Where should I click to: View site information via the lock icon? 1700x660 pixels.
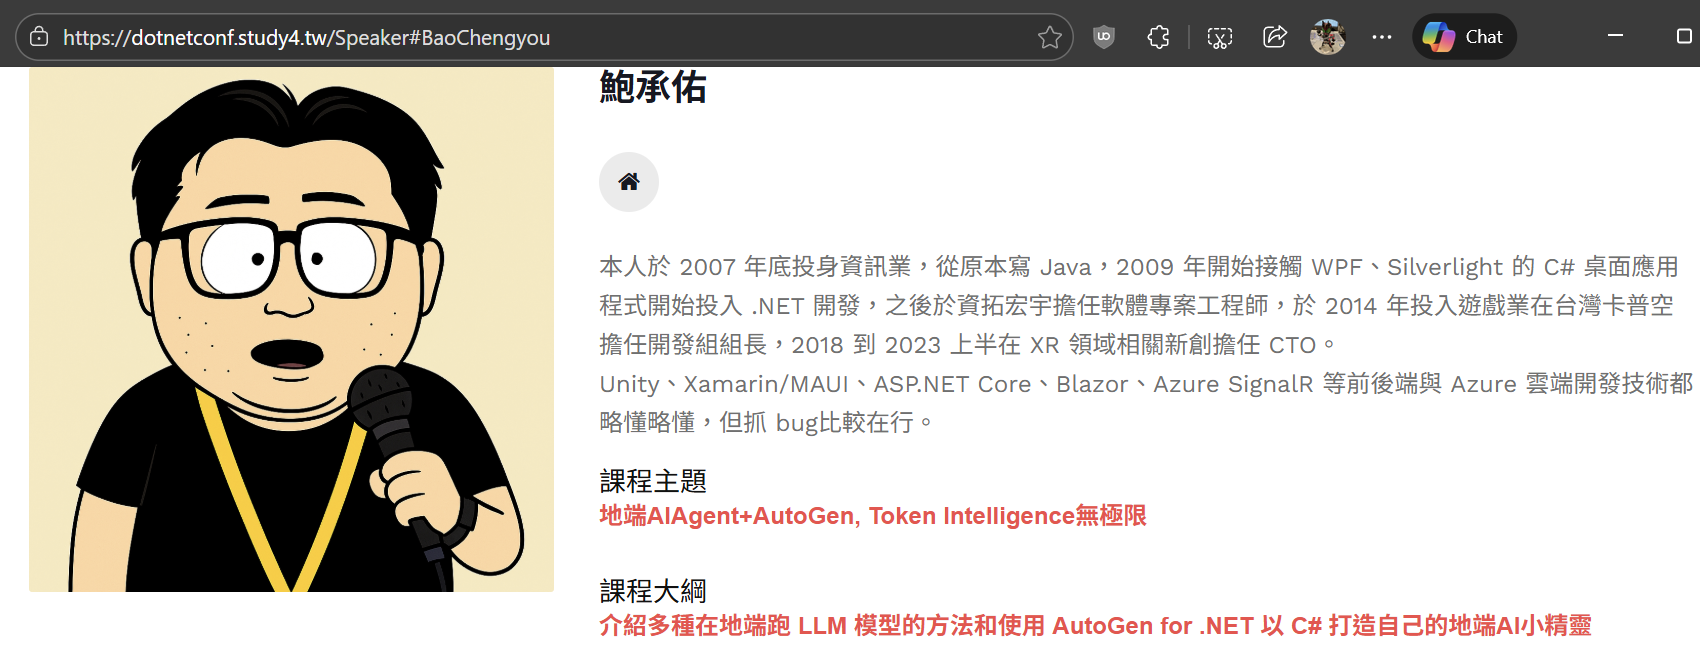pos(39,37)
